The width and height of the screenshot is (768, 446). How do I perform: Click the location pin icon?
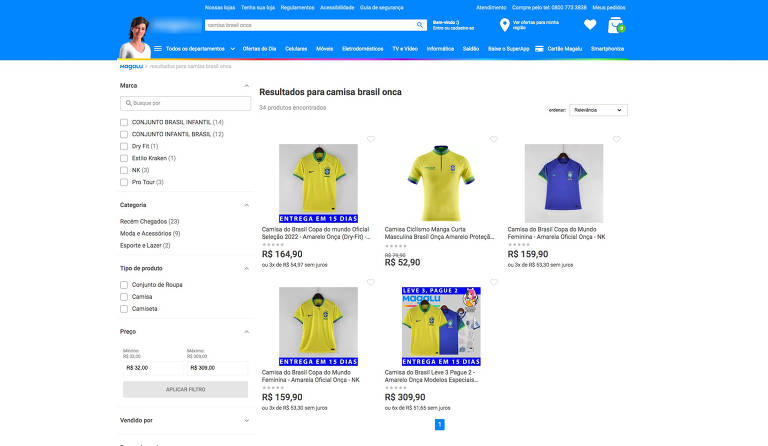[x=504, y=25]
